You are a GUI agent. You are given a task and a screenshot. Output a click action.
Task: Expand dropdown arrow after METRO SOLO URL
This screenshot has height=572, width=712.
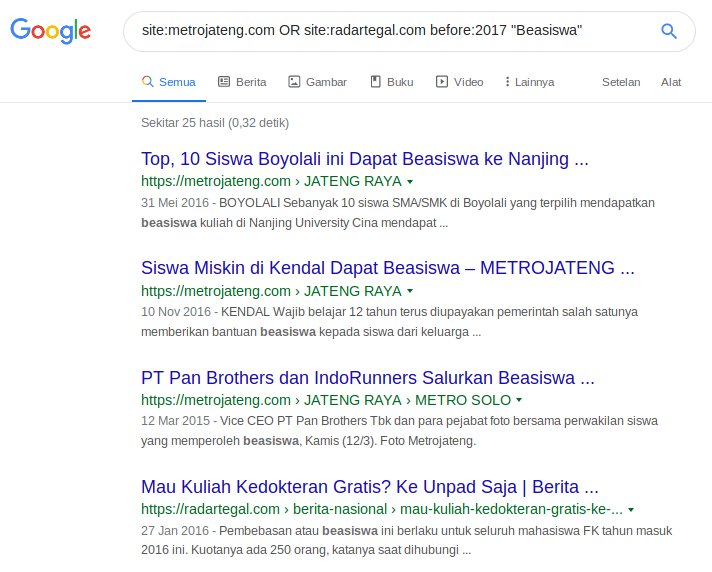click(519, 400)
